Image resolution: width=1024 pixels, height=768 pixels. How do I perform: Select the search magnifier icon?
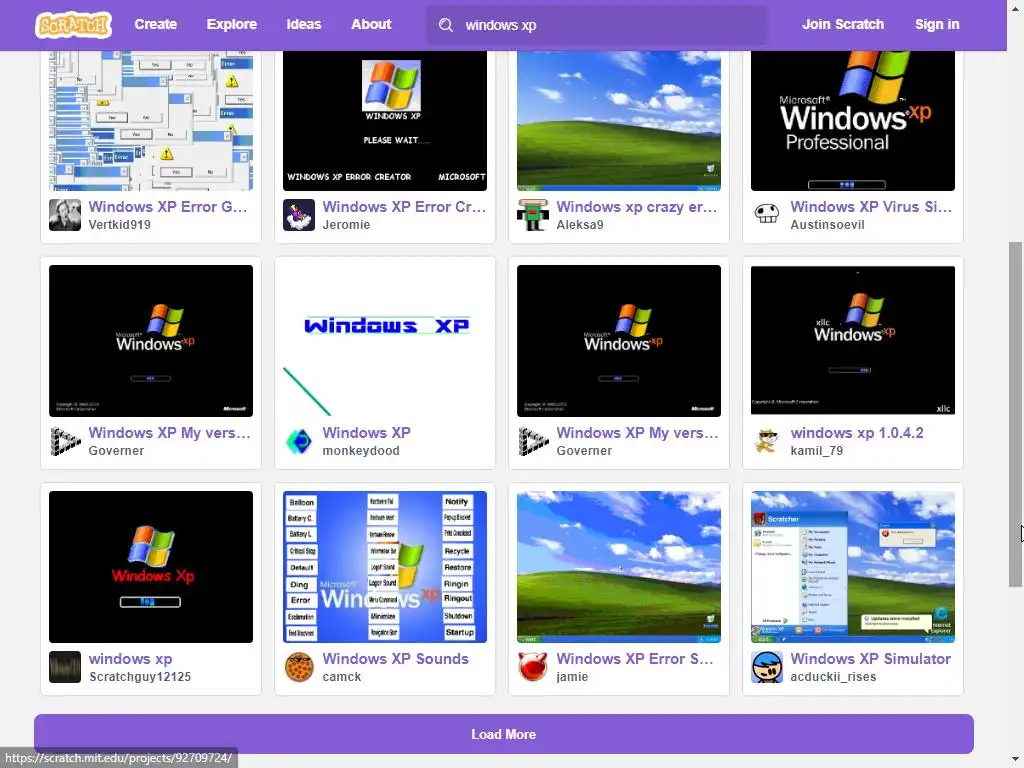pyautogui.click(x=445, y=25)
